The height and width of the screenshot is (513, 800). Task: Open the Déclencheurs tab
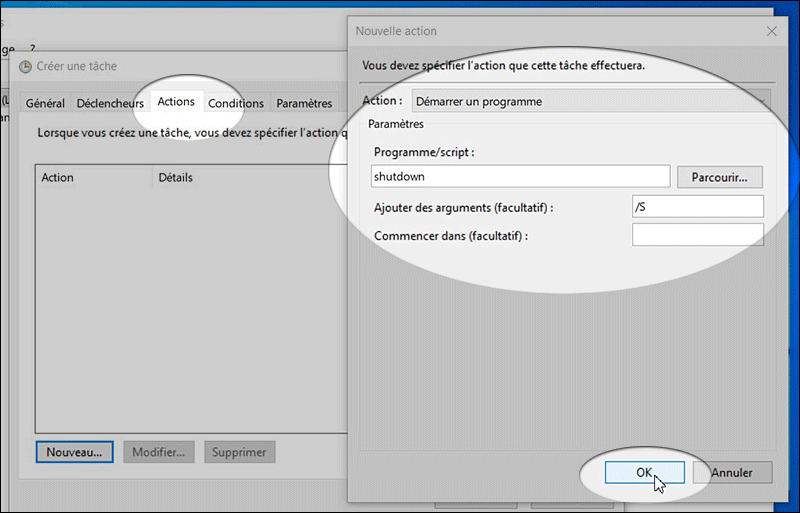[x=110, y=103]
